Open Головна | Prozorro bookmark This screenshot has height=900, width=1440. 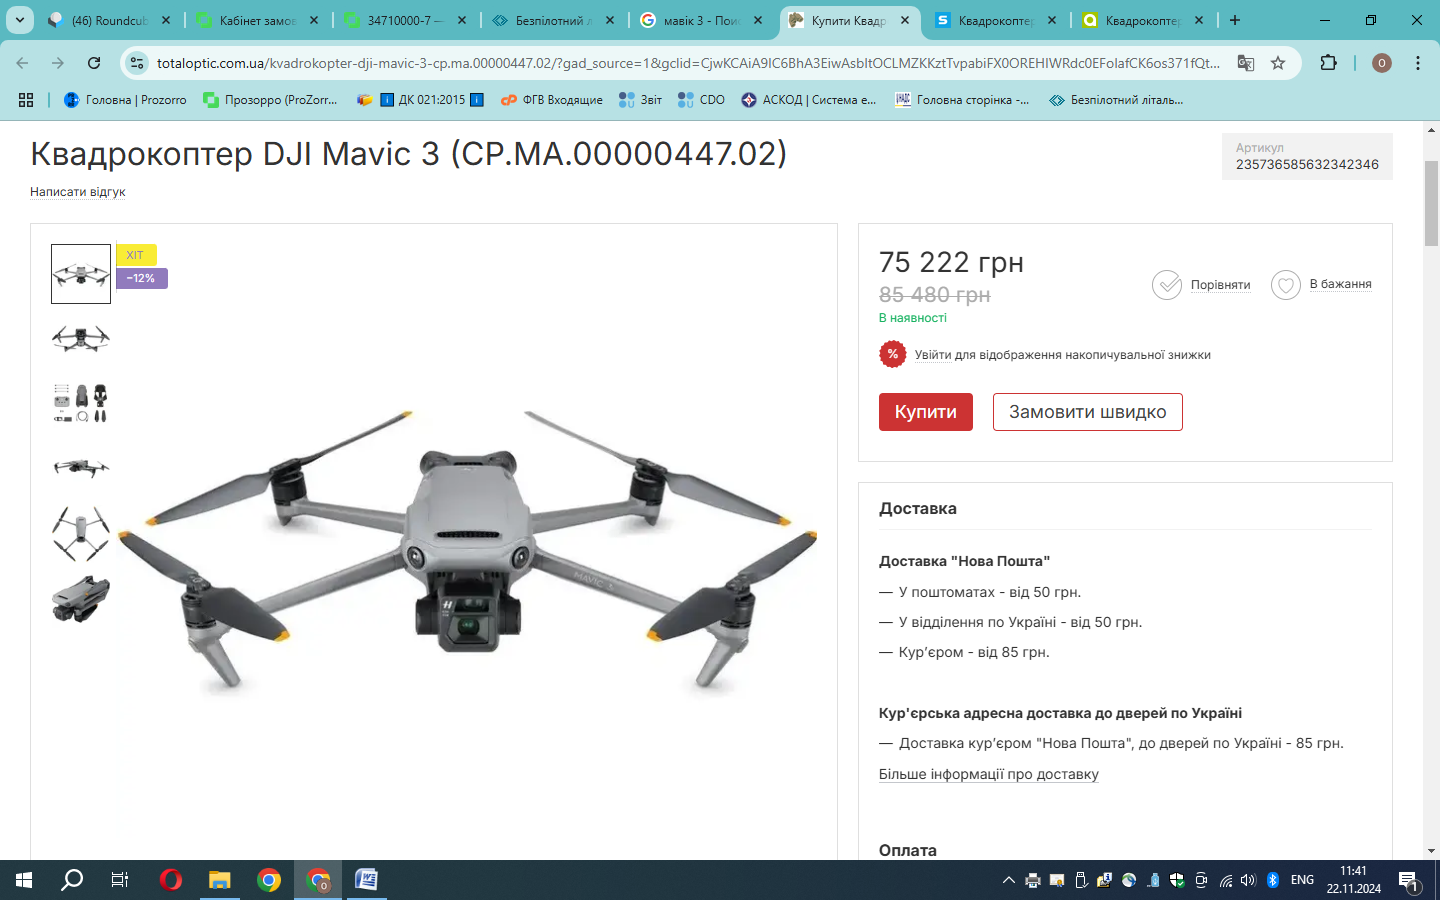[125, 100]
